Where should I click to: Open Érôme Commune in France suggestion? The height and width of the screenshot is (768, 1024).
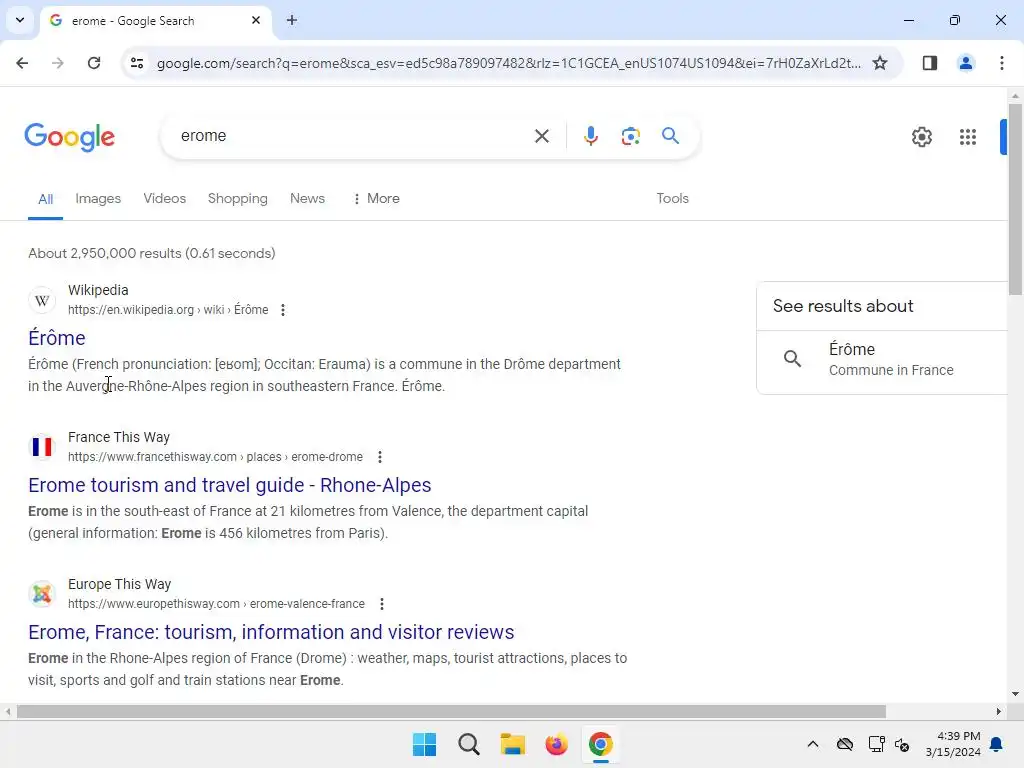tap(882, 359)
